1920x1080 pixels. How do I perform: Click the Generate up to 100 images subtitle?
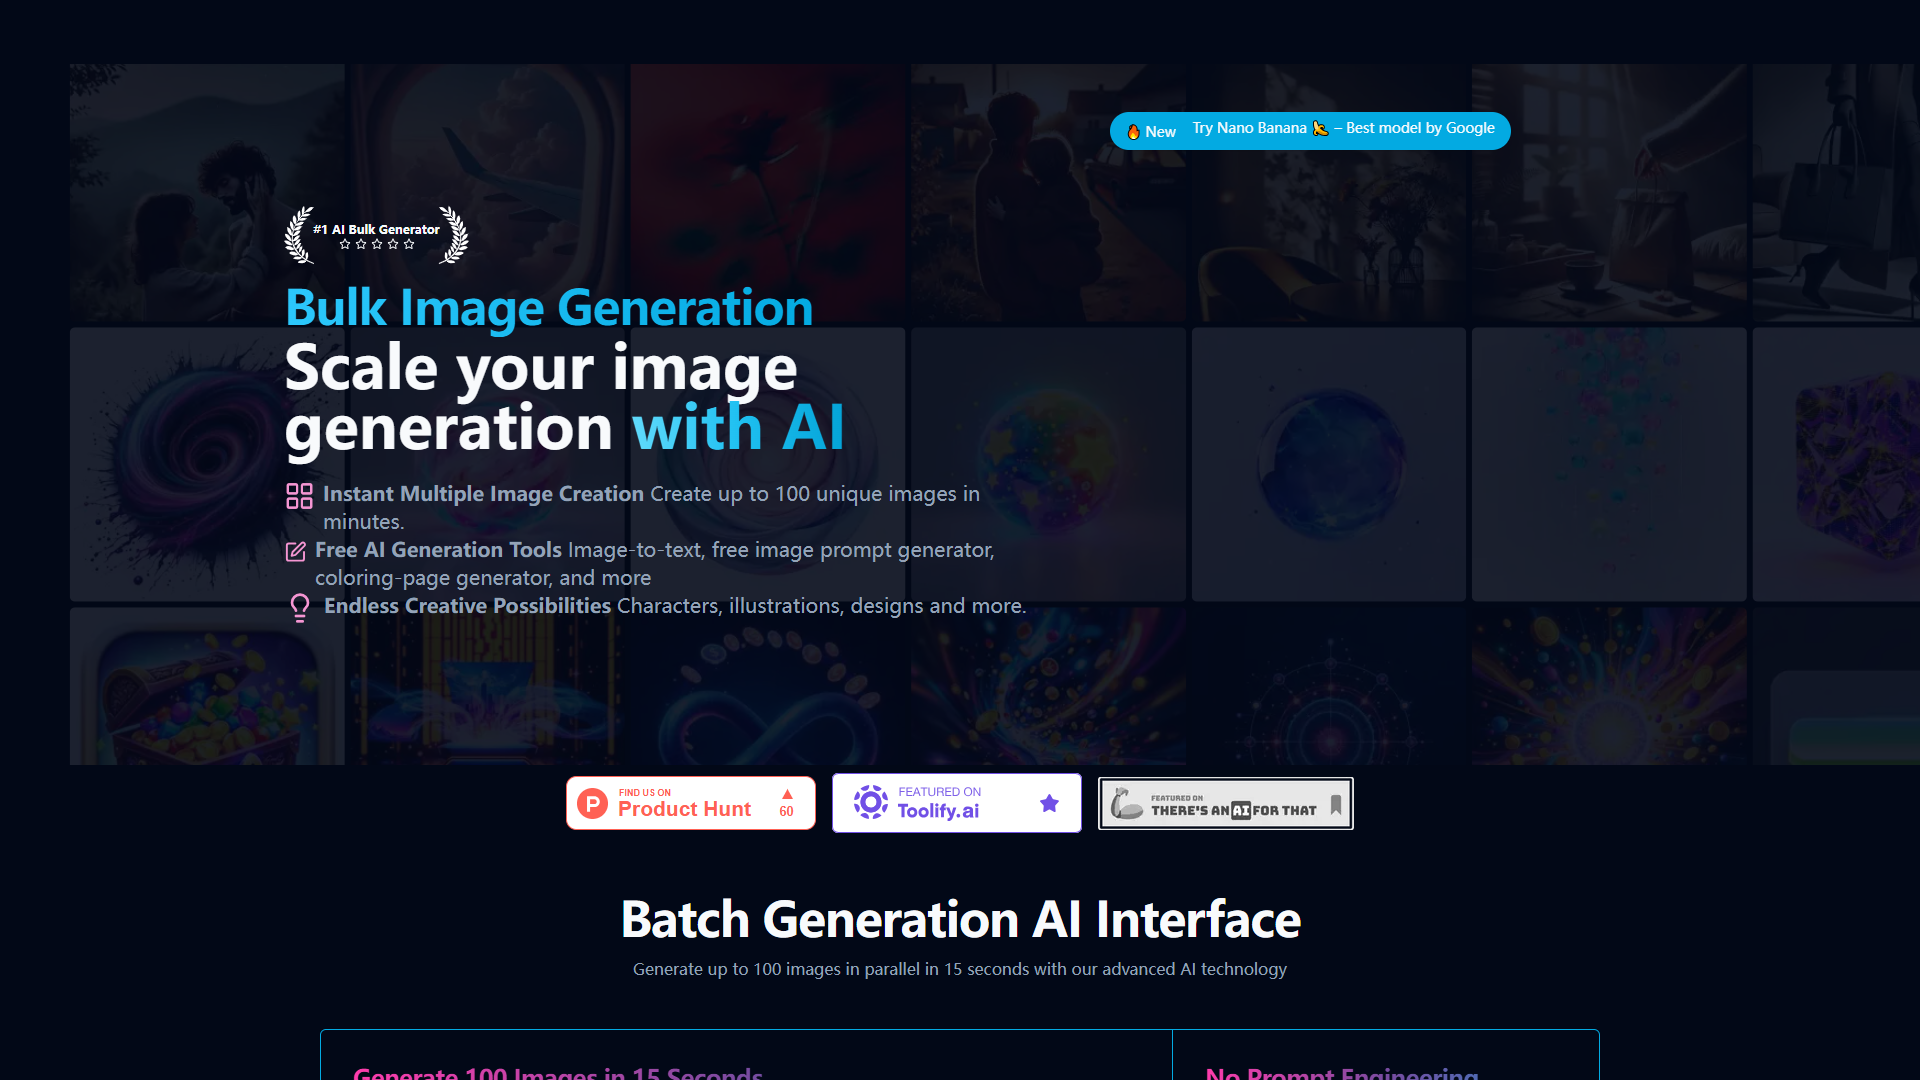coord(960,969)
